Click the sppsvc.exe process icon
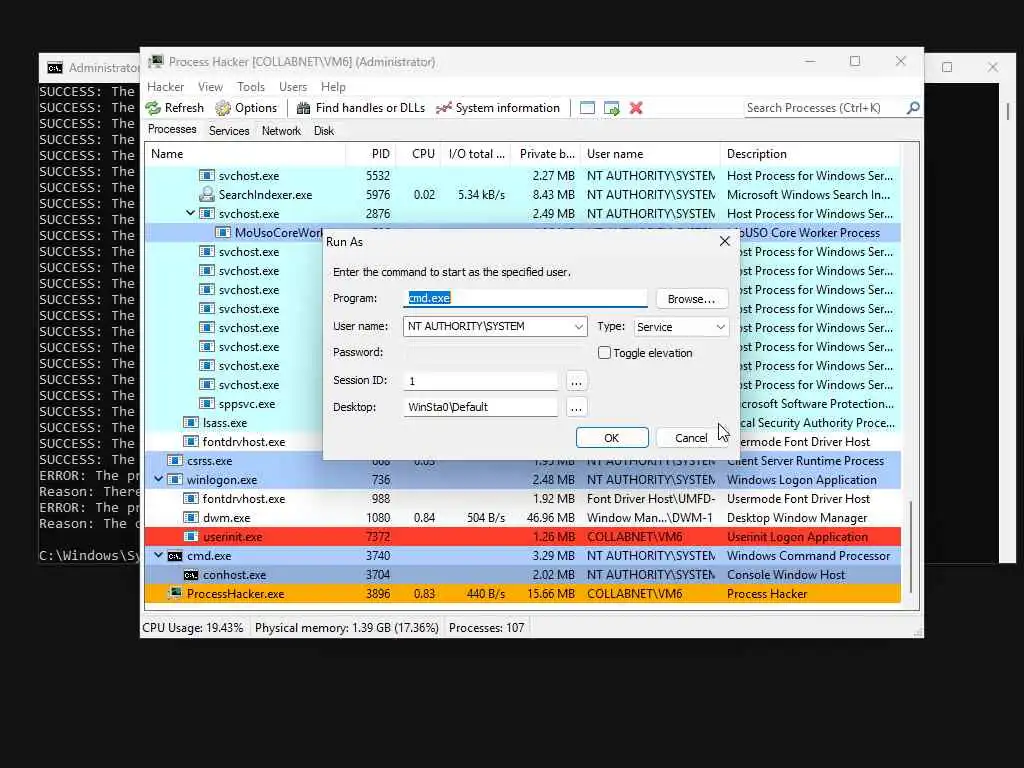 pos(207,404)
